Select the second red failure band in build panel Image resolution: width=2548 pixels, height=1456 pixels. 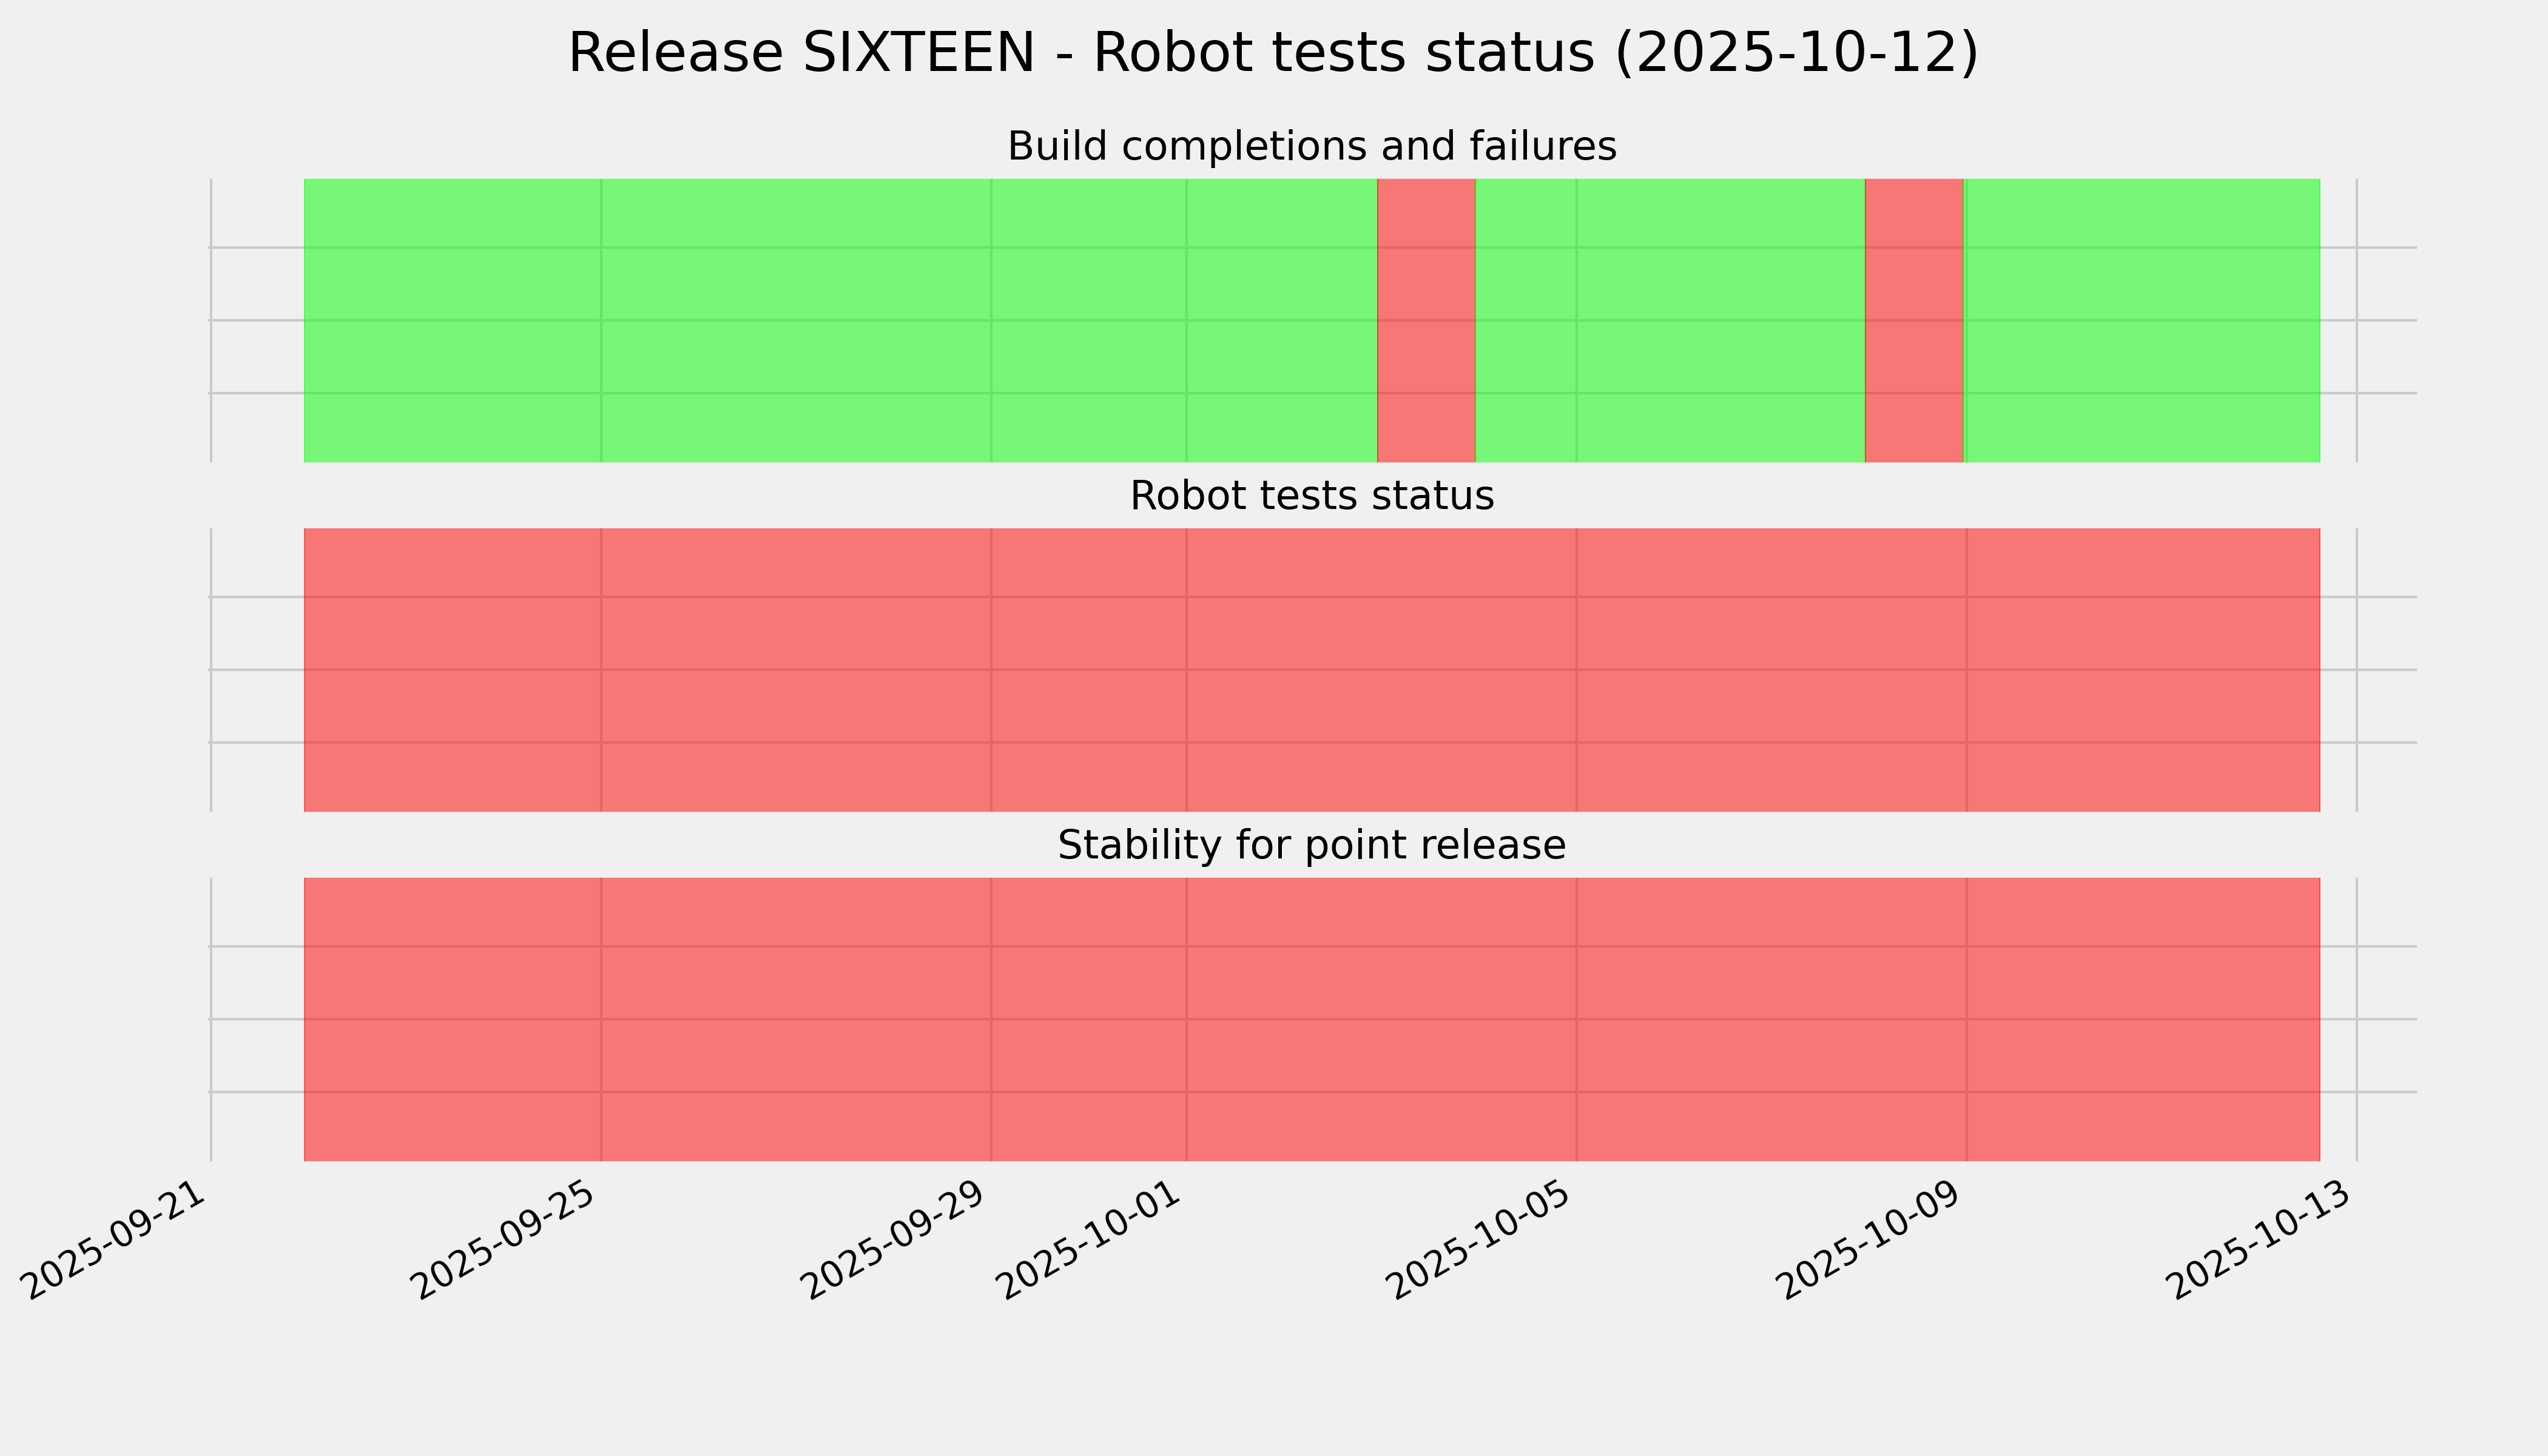click(1914, 320)
